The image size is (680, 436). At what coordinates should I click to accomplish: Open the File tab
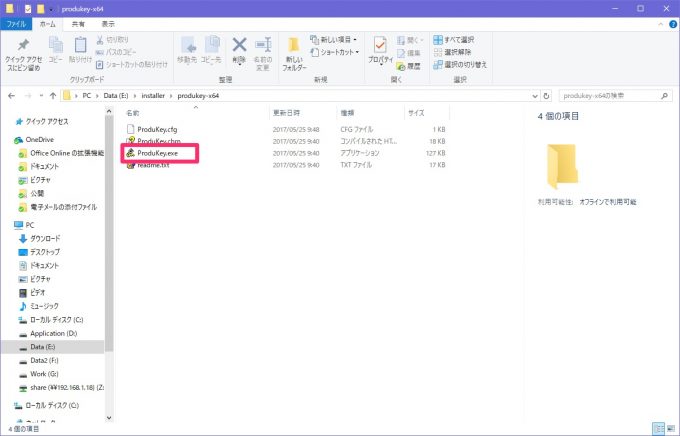(16, 24)
